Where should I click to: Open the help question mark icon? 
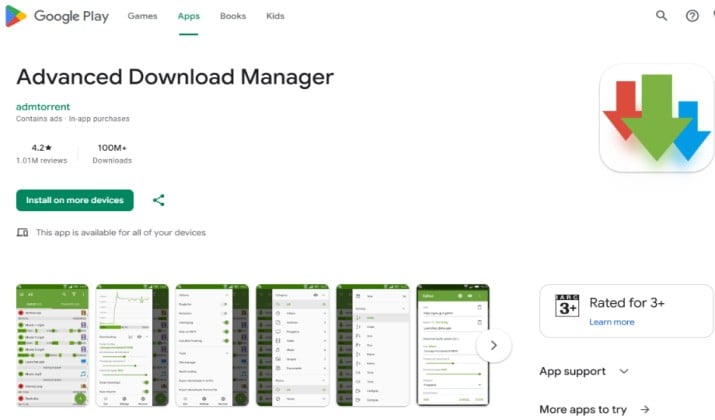(692, 16)
